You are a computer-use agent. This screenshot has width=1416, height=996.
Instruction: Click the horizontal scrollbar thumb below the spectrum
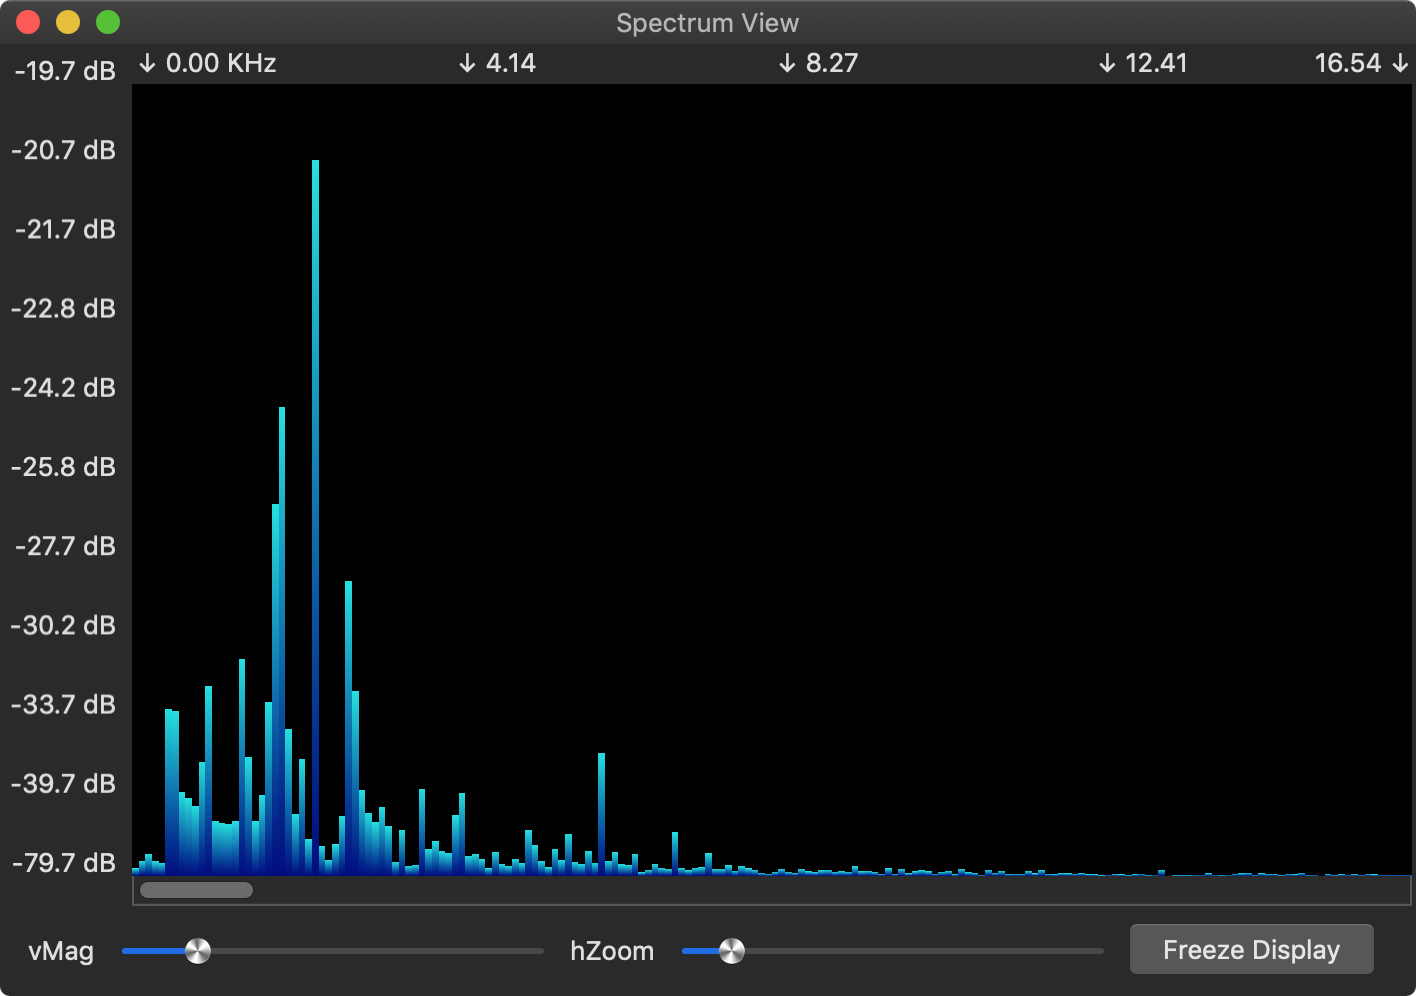[196, 890]
